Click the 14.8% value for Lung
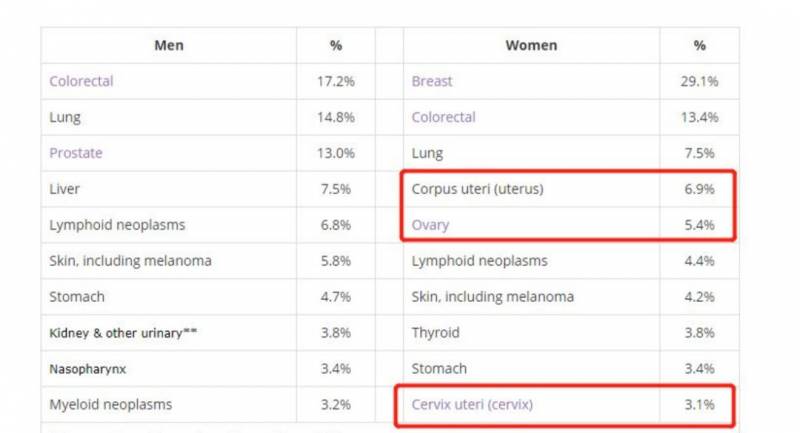The width and height of the screenshot is (800, 433). coord(335,117)
